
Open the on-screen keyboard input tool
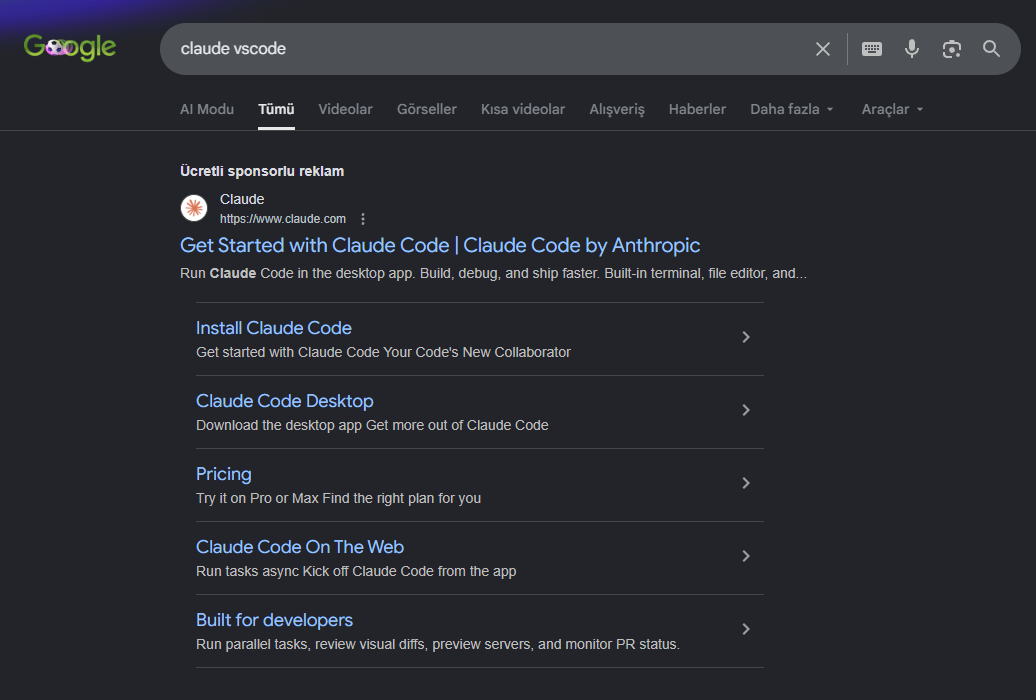[x=871, y=49]
